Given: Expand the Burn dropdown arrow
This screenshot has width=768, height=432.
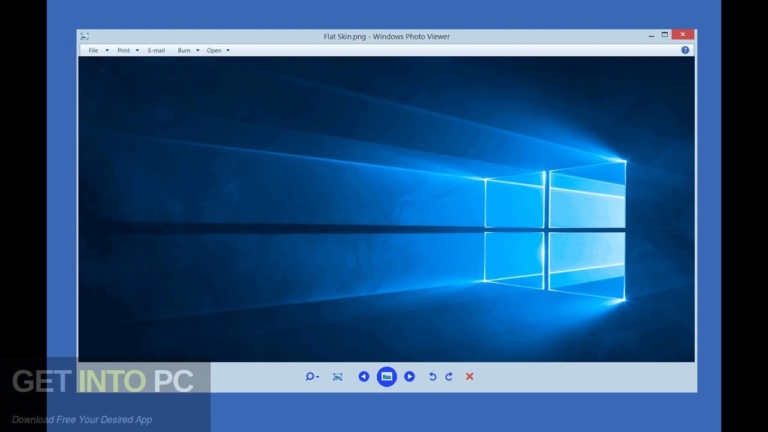Looking at the screenshot, I should click(197, 50).
